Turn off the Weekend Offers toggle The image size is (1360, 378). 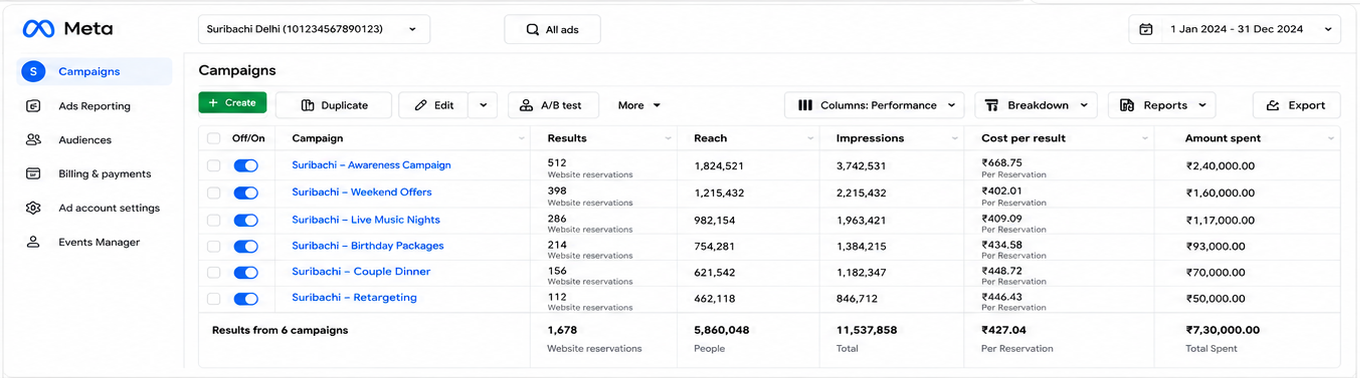point(246,192)
